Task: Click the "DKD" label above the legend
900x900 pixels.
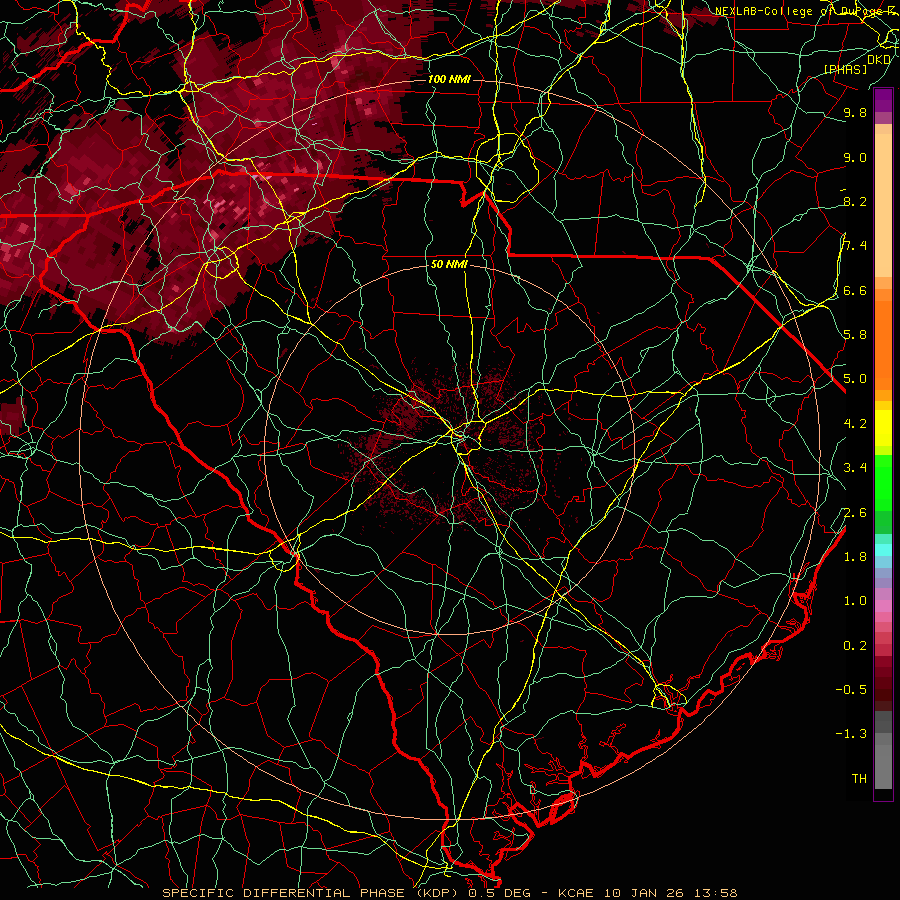Action: click(879, 59)
